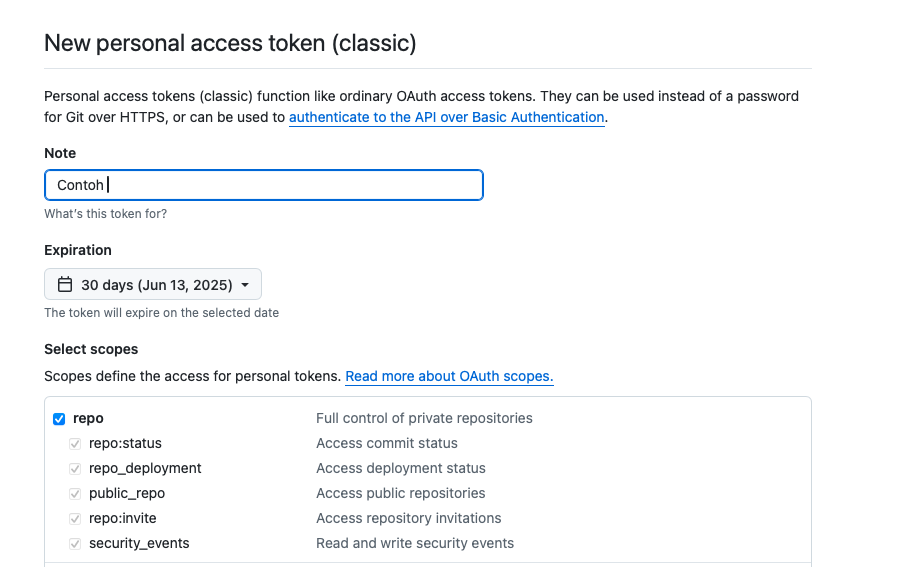The image size is (897, 567).
Task: Toggle the repo:invite checkbox
Action: tap(75, 518)
